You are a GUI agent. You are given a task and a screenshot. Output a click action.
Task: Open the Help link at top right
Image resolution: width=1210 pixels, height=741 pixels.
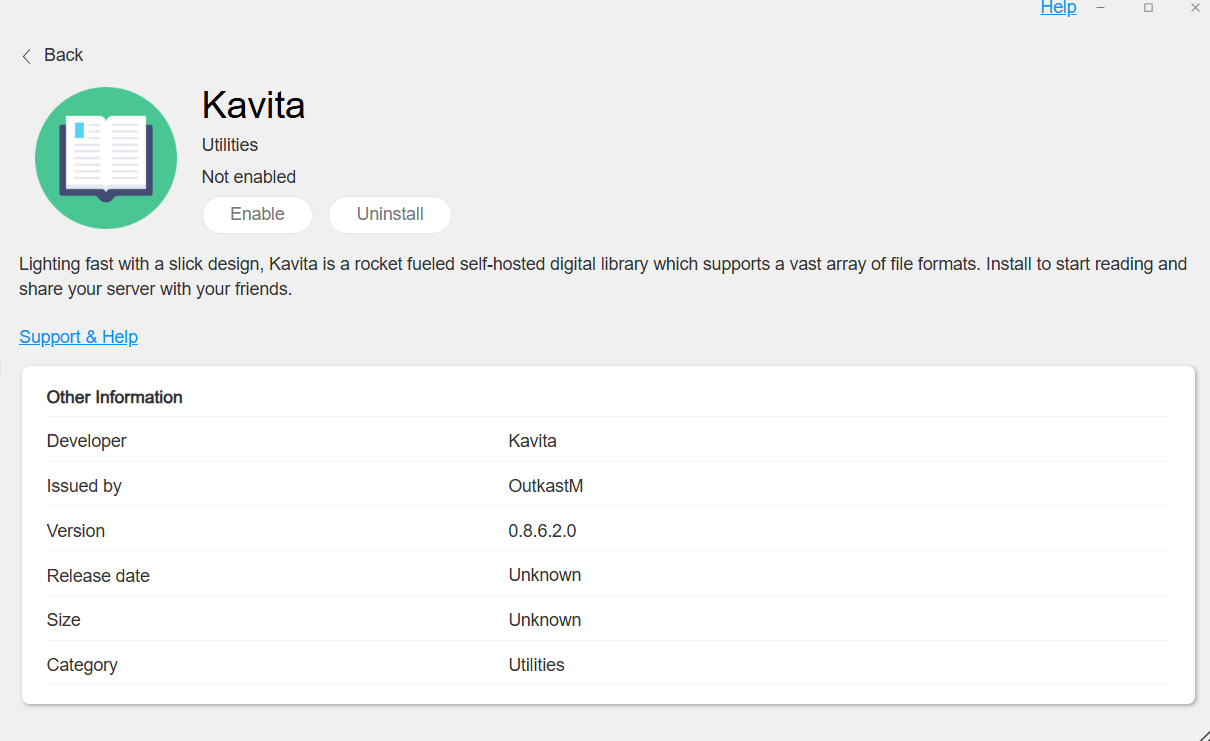pyautogui.click(x=1058, y=8)
